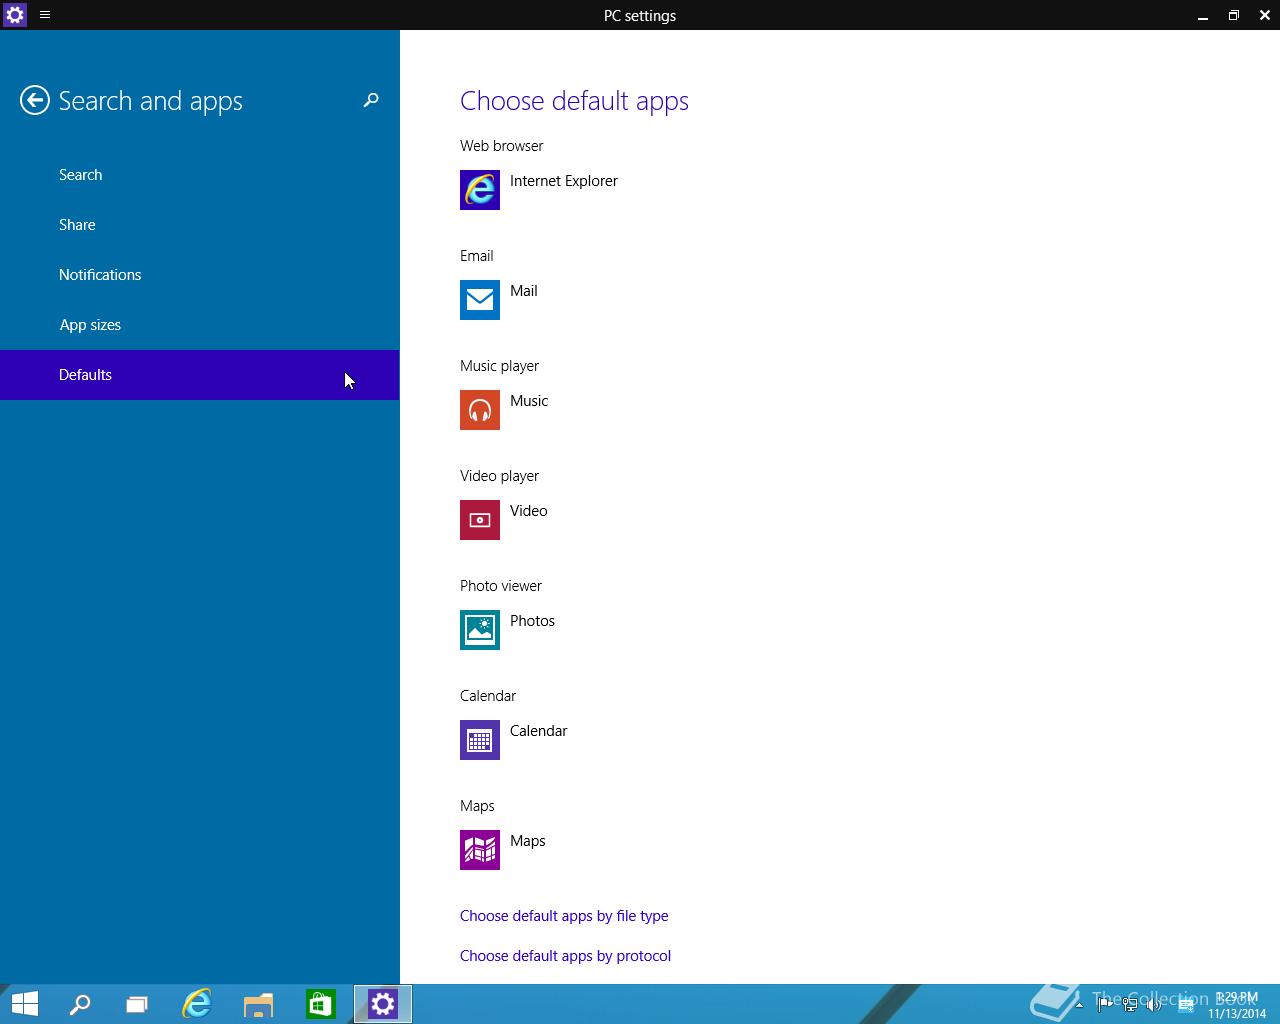Image resolution: width=1280 pixels, height=1024 pixels.
Task: Open the Store app from taskbar
Action: [x=321, y=1004]
